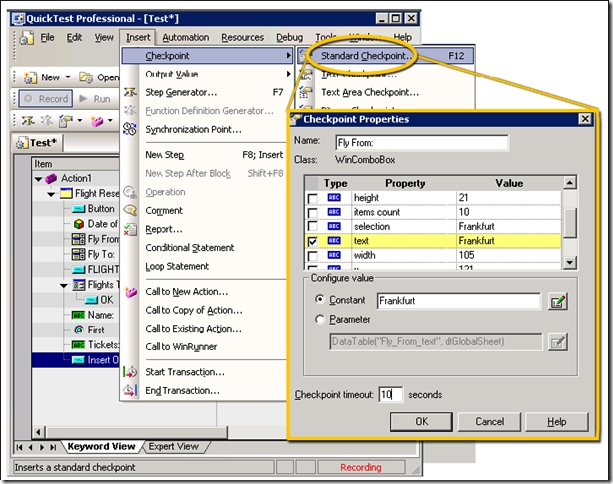Screen dimensions: 613x484
Task: Click the Checkpoint timeout seconds field
Action: coord(391,394)
